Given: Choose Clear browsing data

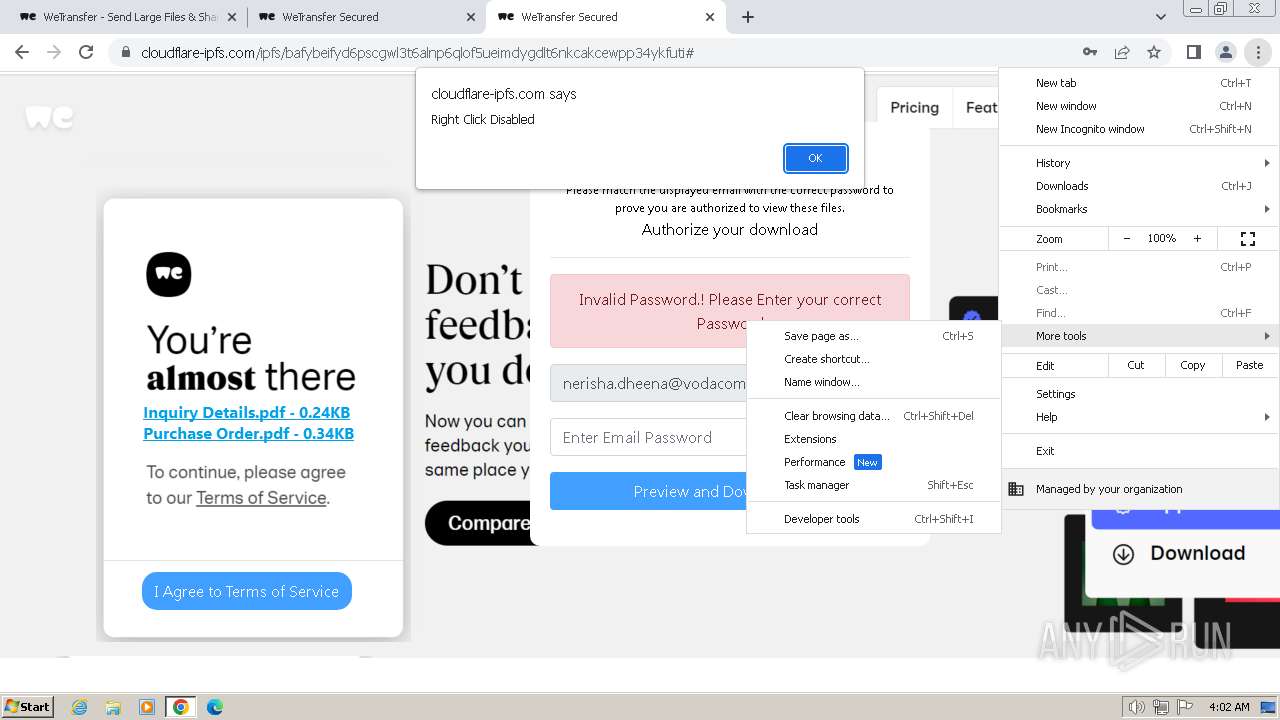Looking at the screenshot, I should [x=874, y=416].
